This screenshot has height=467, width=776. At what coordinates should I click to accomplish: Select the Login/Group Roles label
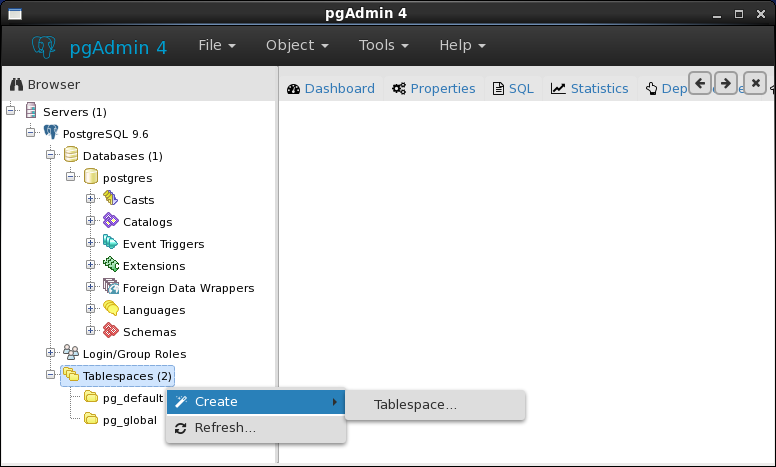pos(135,354)
